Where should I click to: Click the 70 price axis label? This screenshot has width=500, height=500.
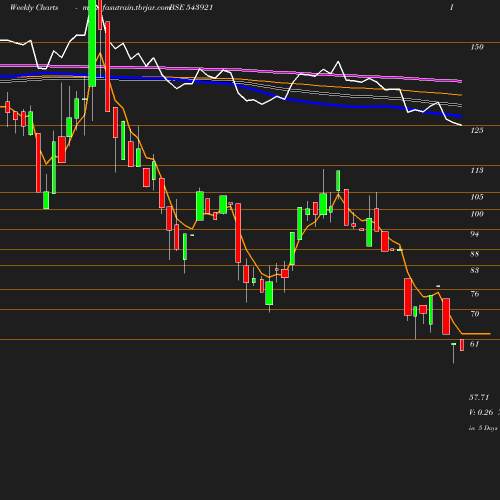coord(475,314)
